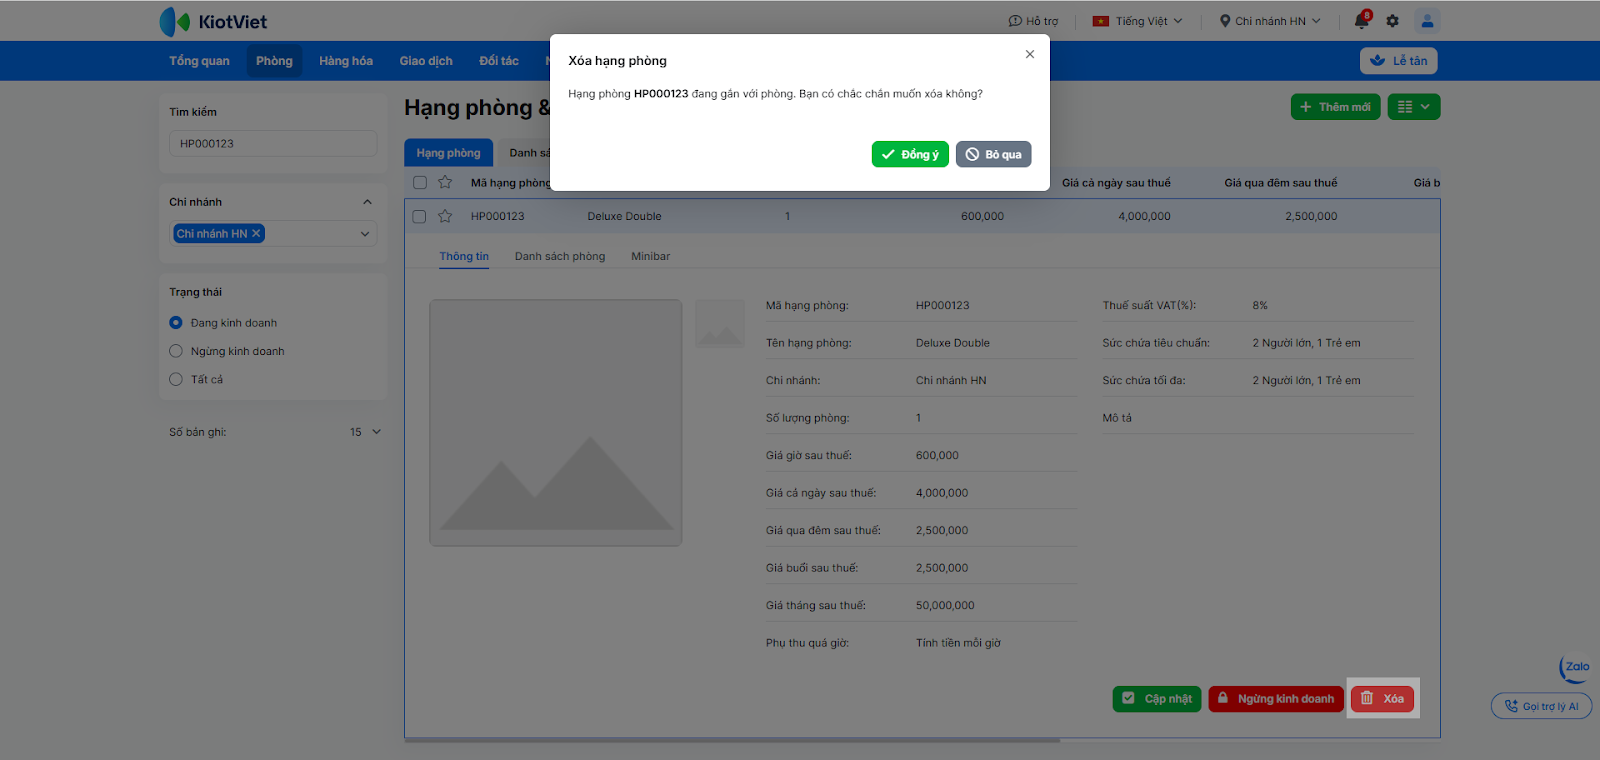
Task: Favorite the HP000123 row with its star
Action: pyautogui.click(x=445, y=216)
